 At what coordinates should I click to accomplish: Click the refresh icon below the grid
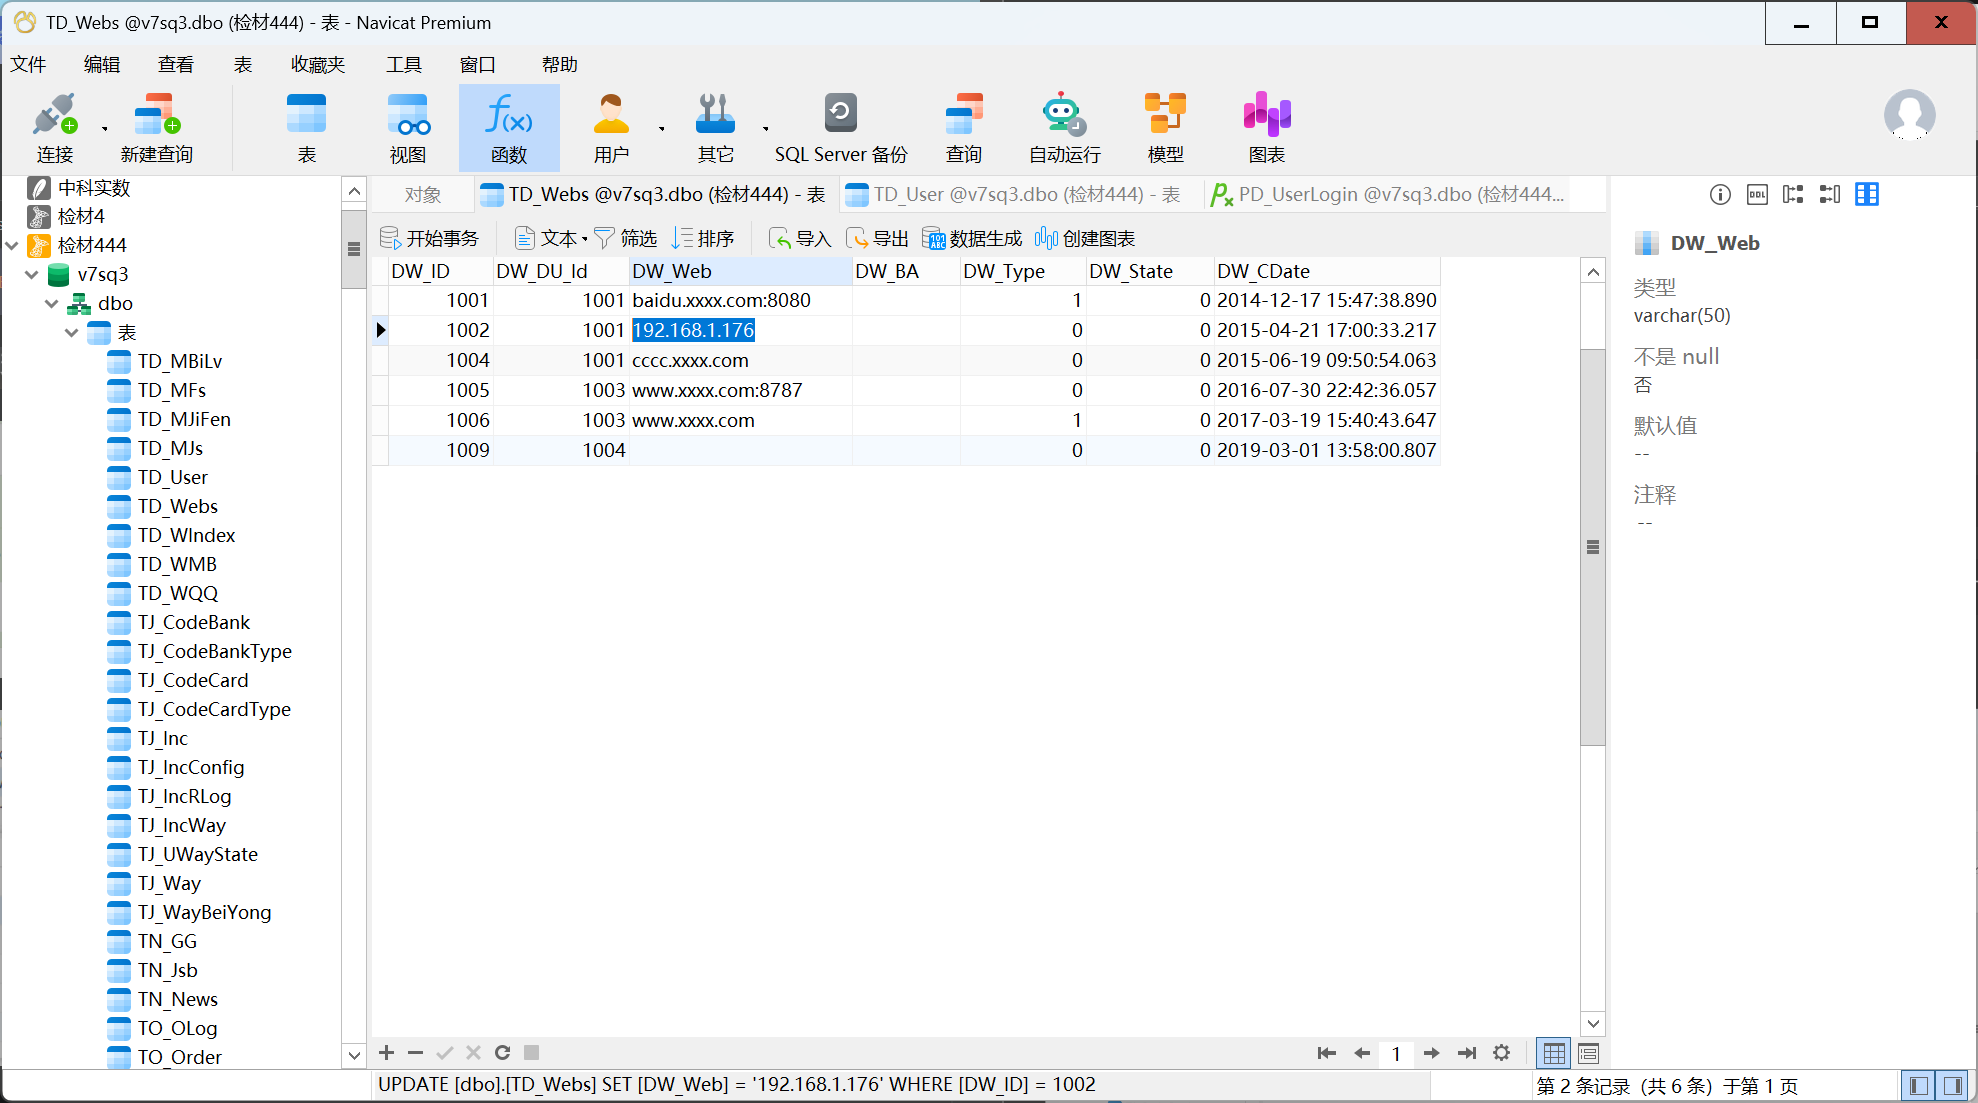pos(502,1052)
